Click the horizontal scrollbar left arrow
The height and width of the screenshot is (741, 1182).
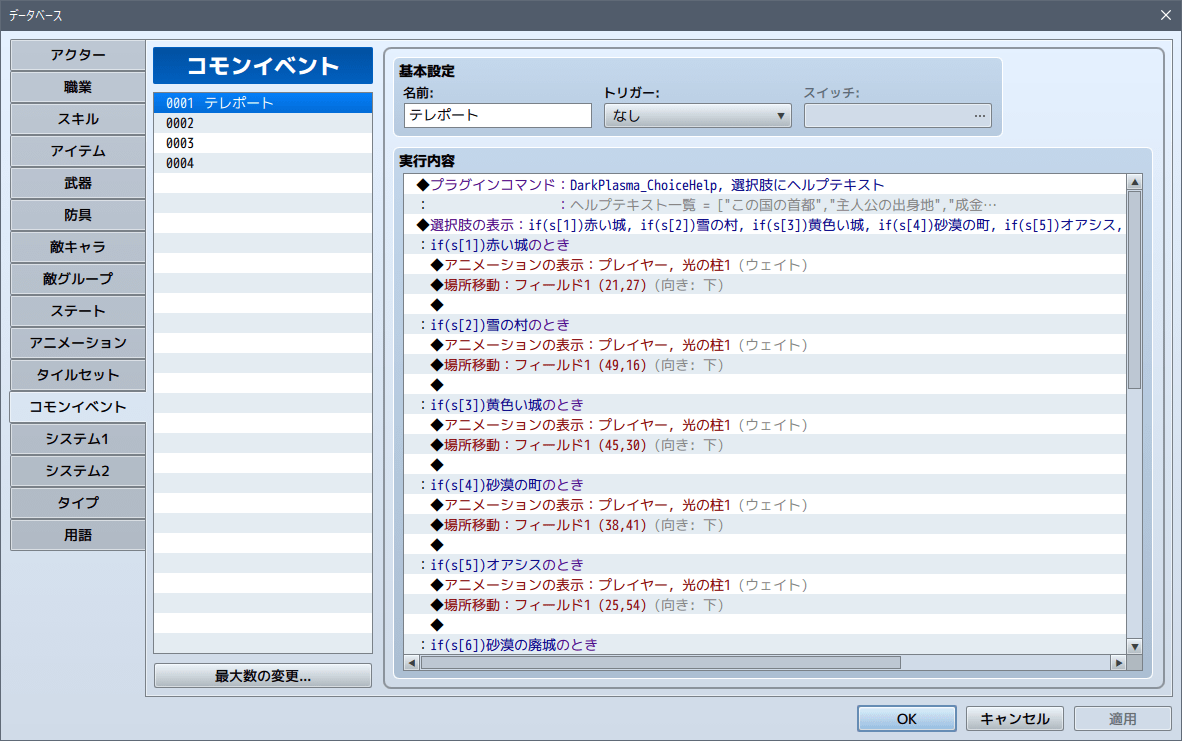412,663
